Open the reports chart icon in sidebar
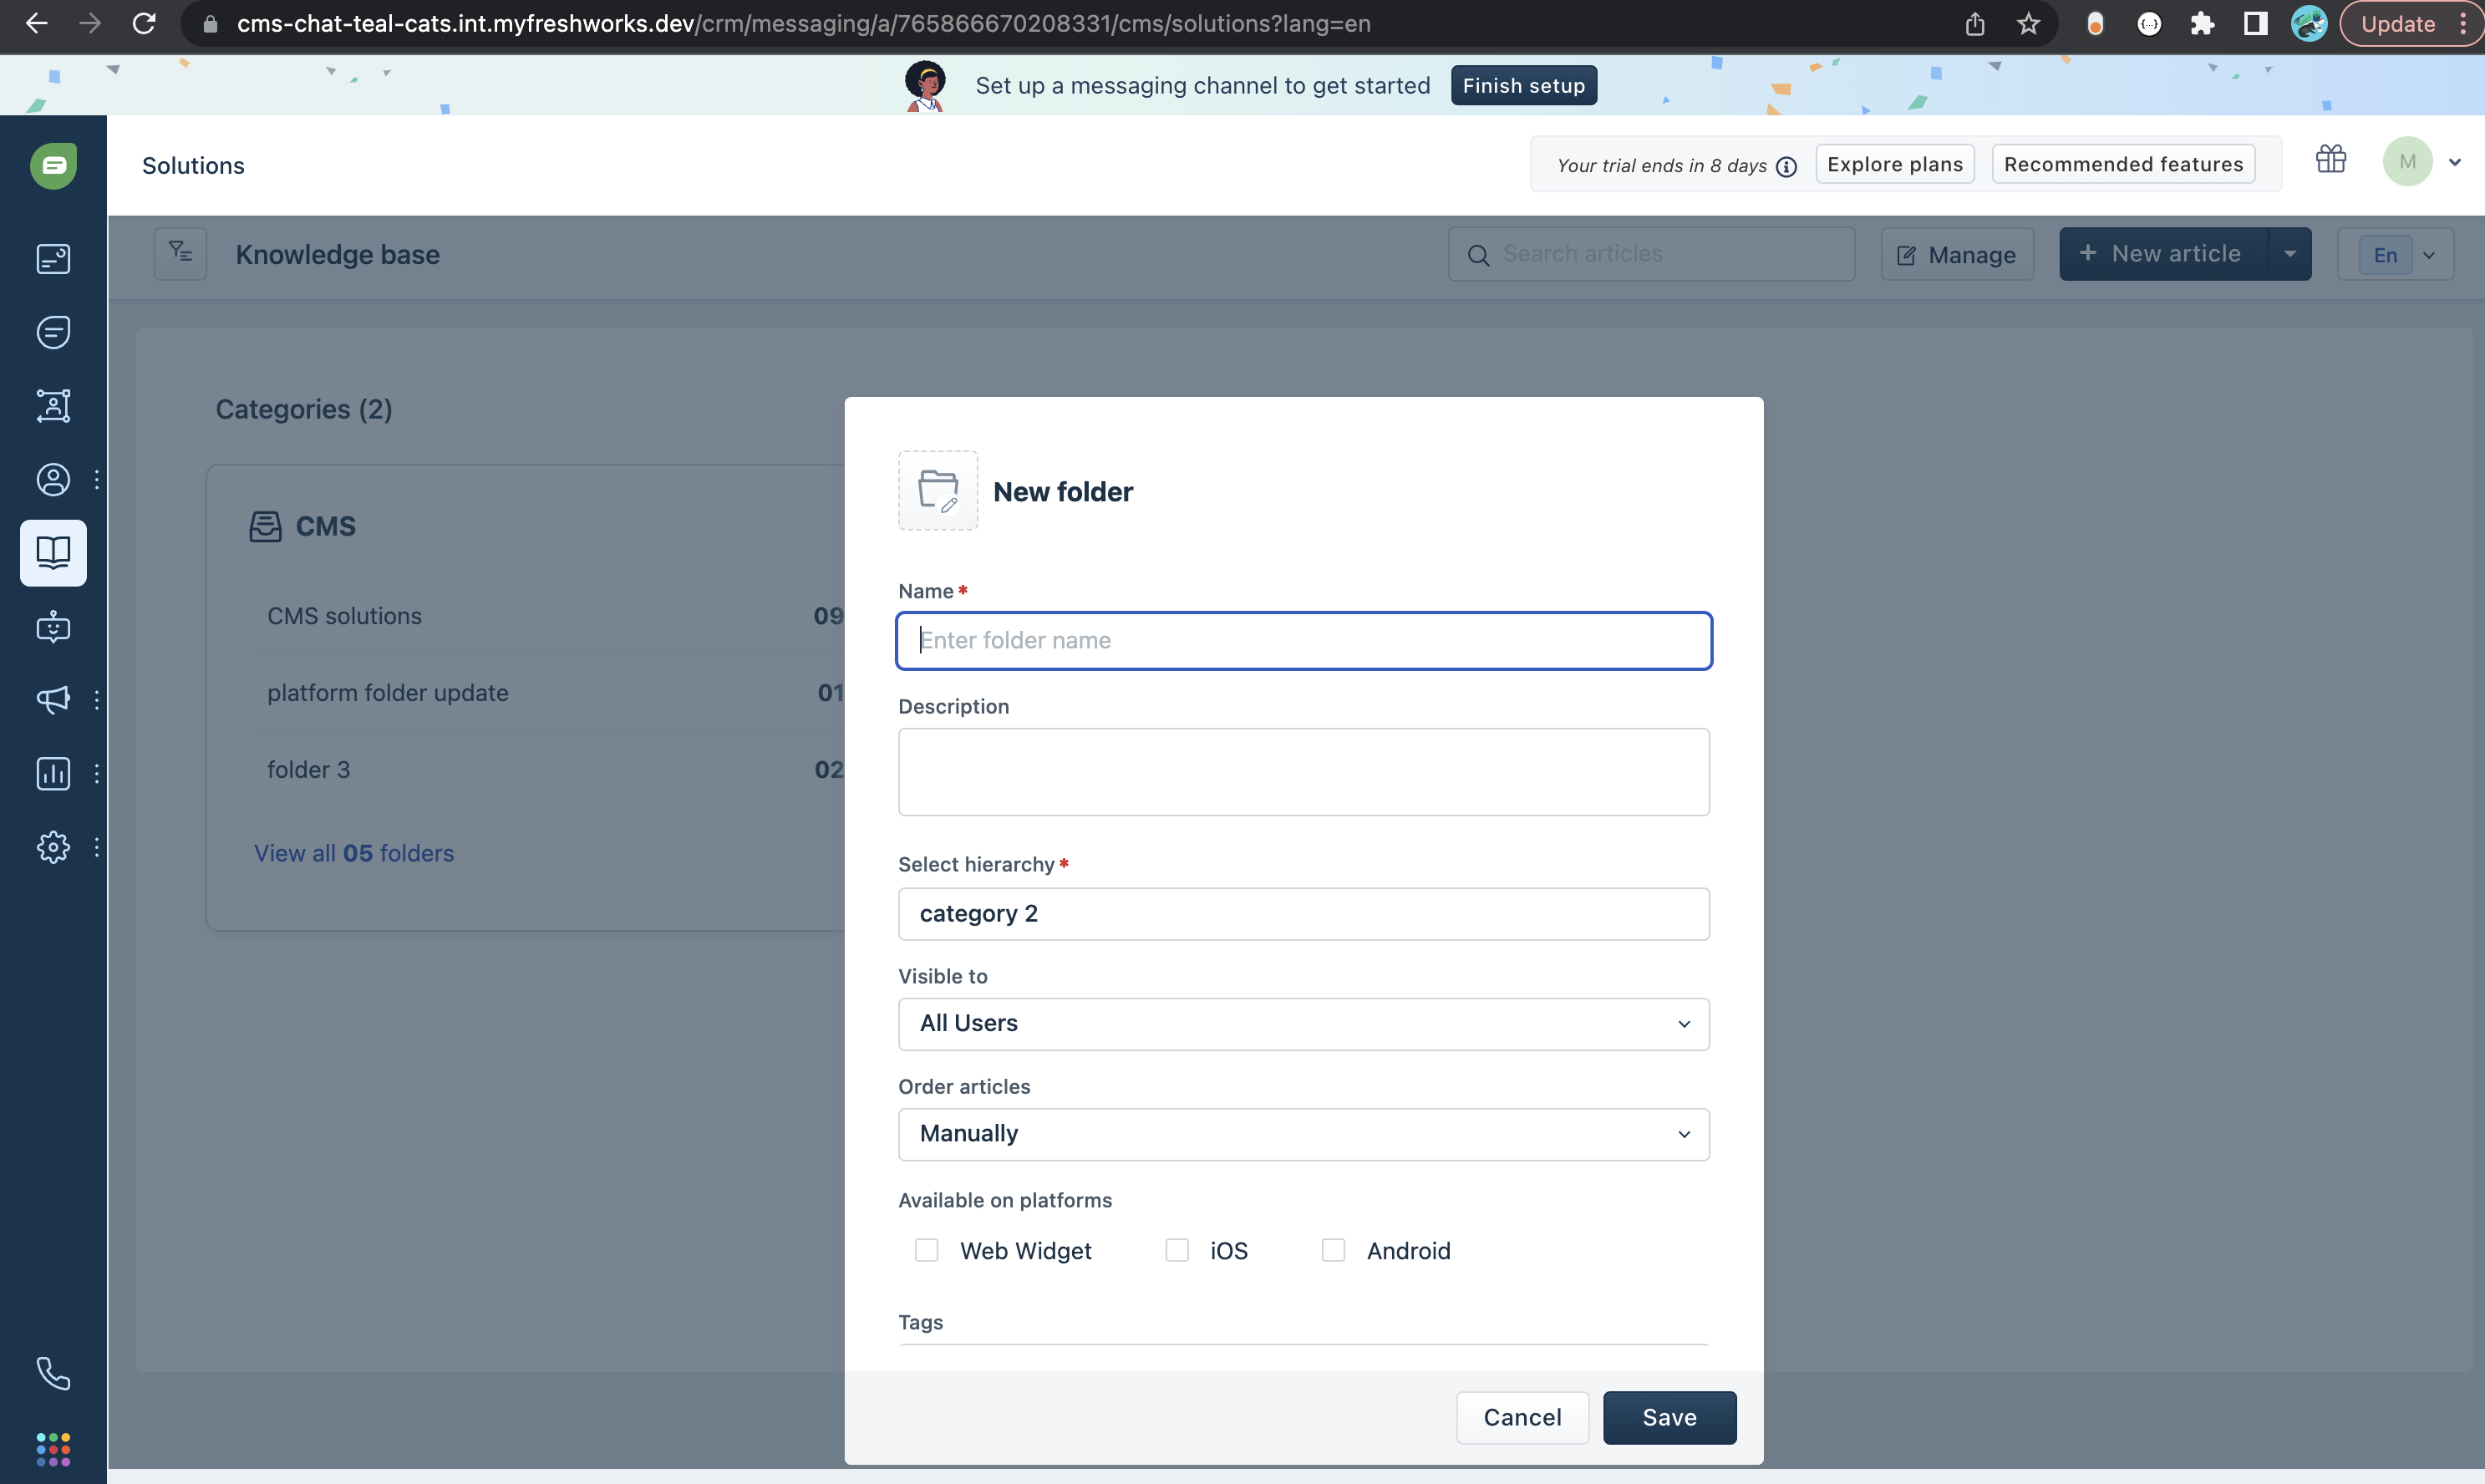The height and width of the screenshot is (1484, 2485). (53, 773)
